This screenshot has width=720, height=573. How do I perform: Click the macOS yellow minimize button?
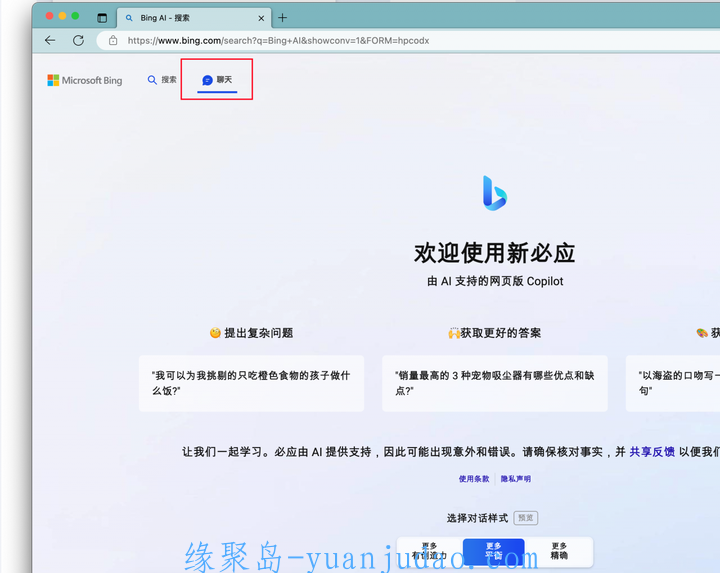(x=62, y=16)
